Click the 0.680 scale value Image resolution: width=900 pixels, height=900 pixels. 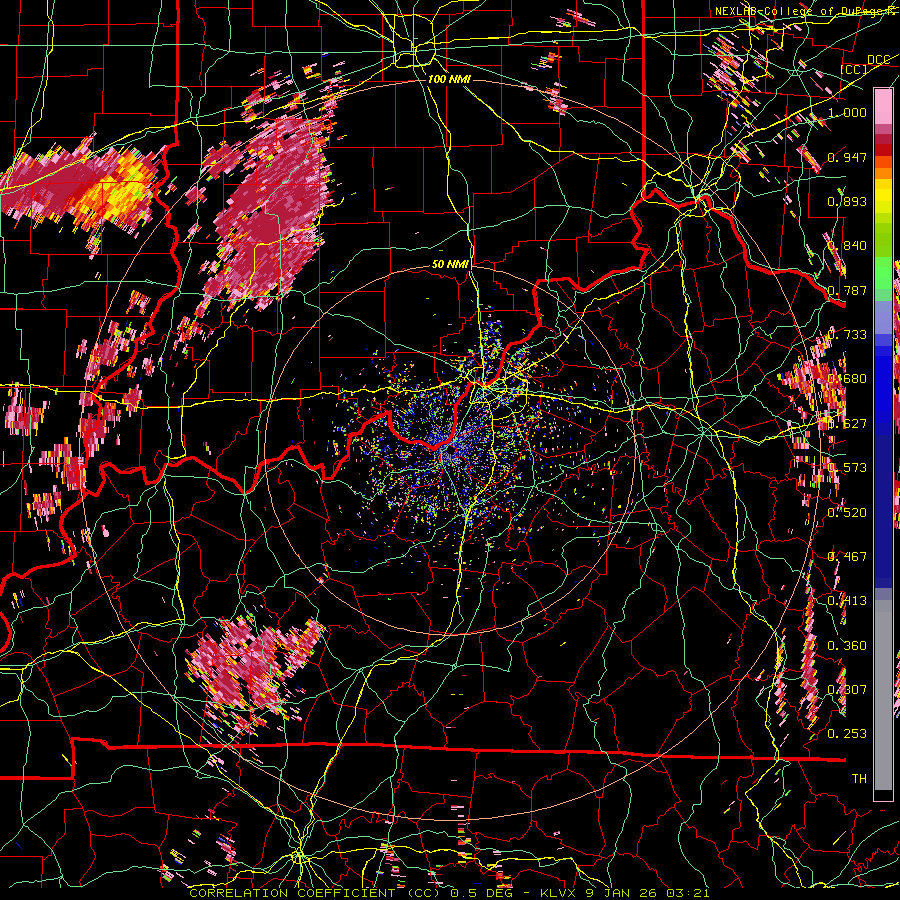[847, 379]
